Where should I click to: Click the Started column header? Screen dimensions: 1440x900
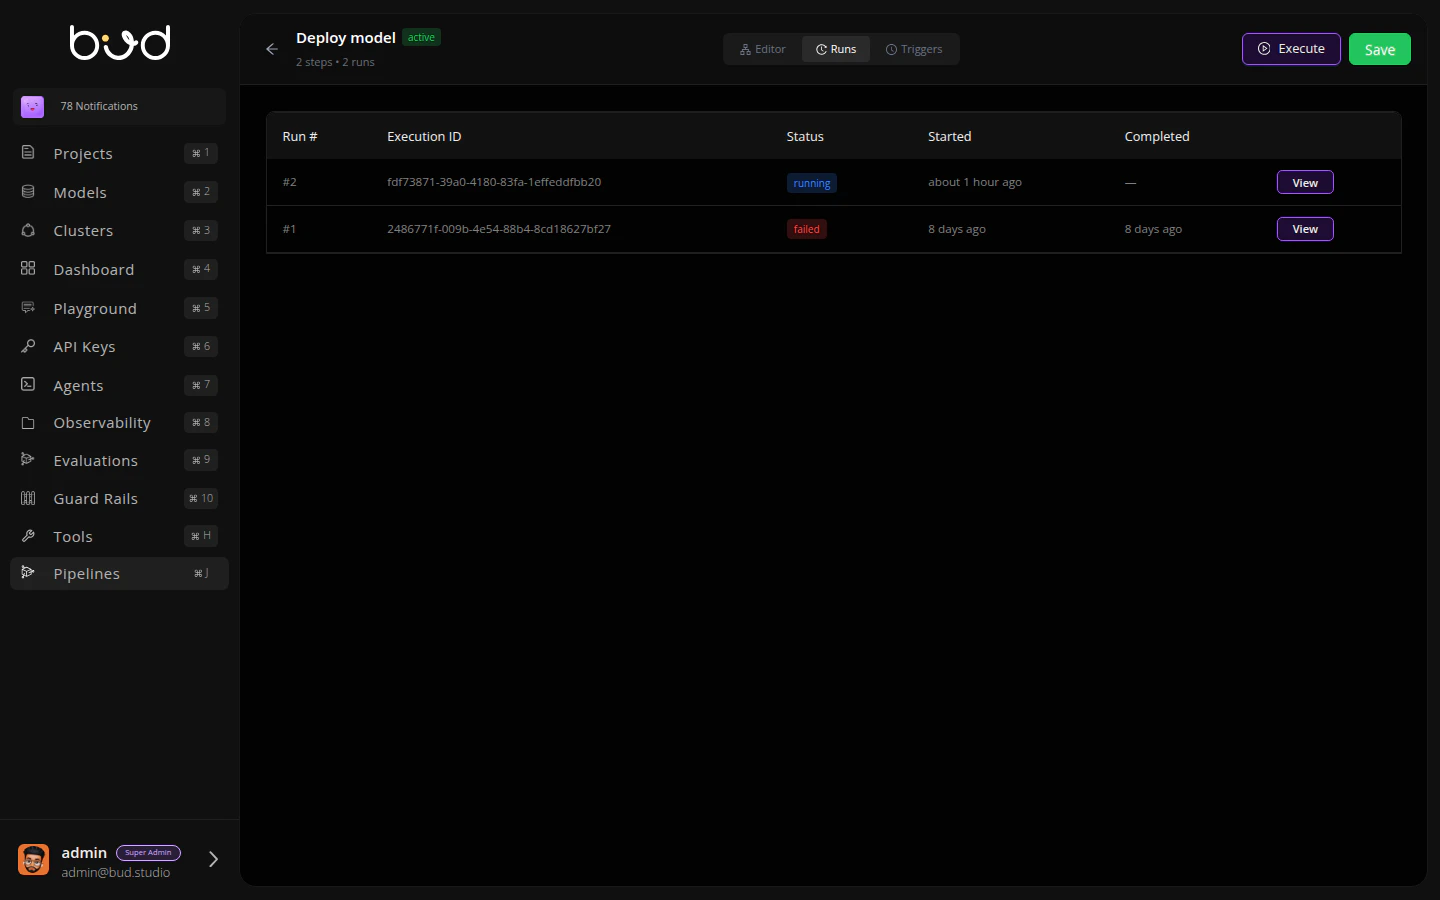950,136
